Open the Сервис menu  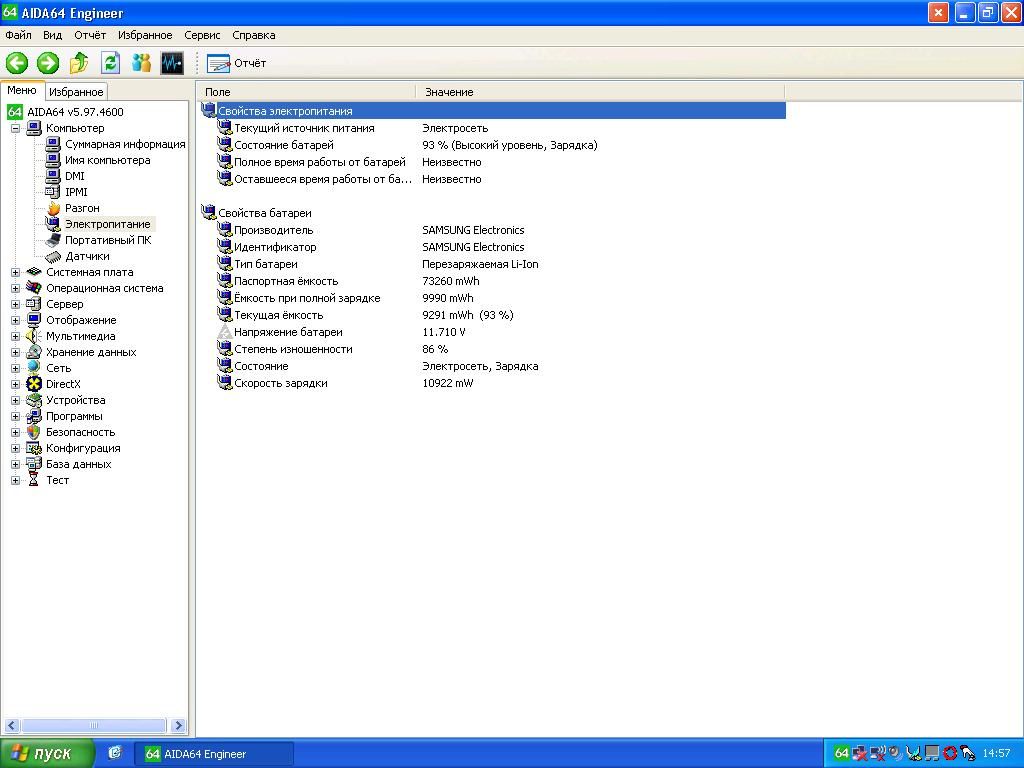point(202,35)
